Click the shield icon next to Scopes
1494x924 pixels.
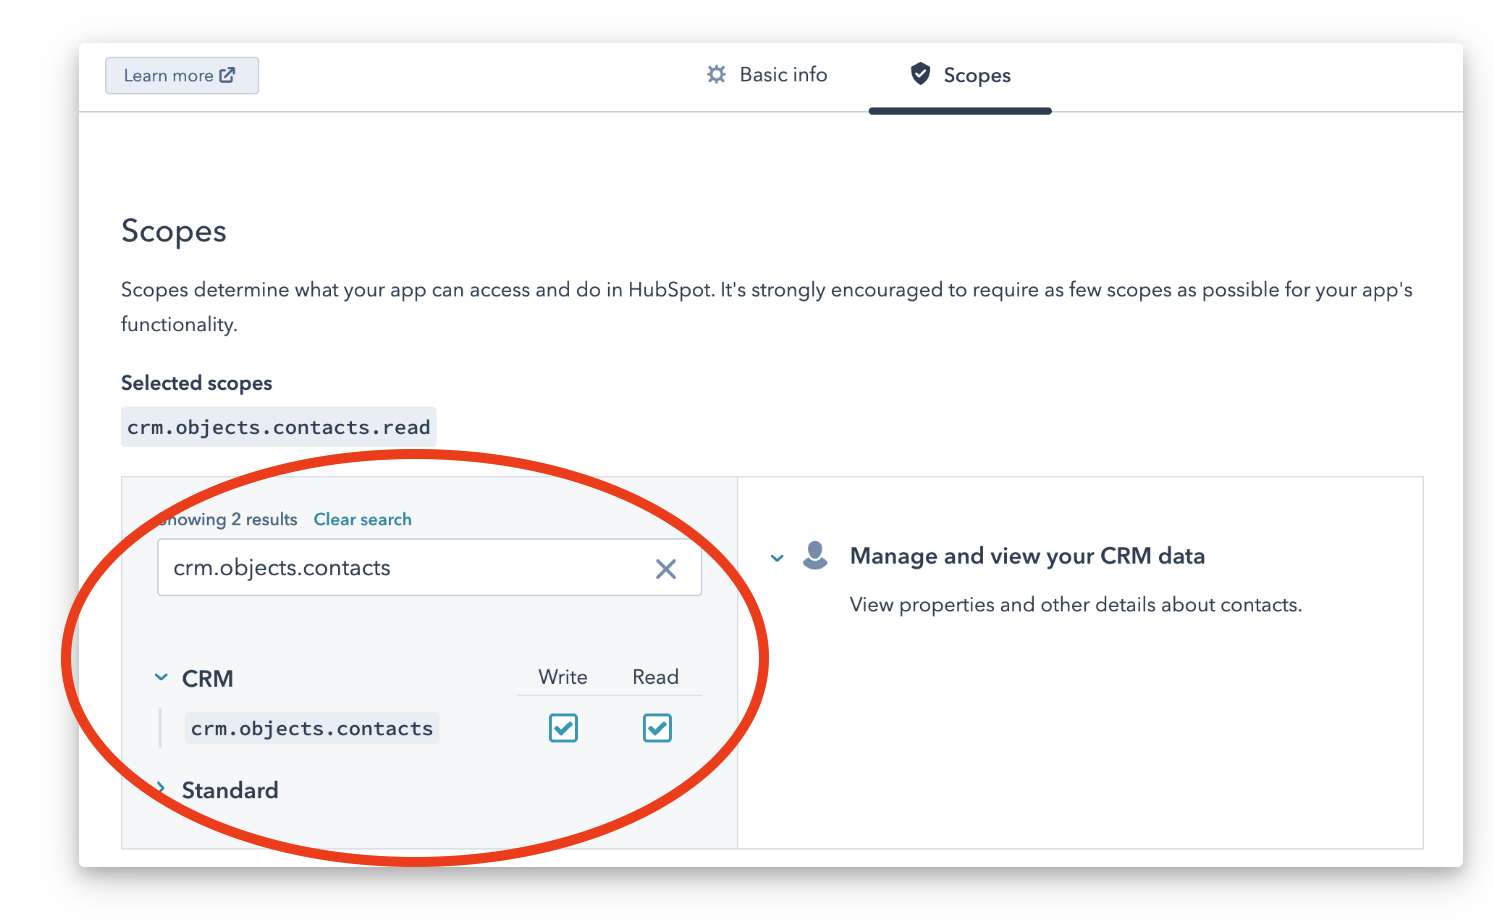[x=920, y=74]
